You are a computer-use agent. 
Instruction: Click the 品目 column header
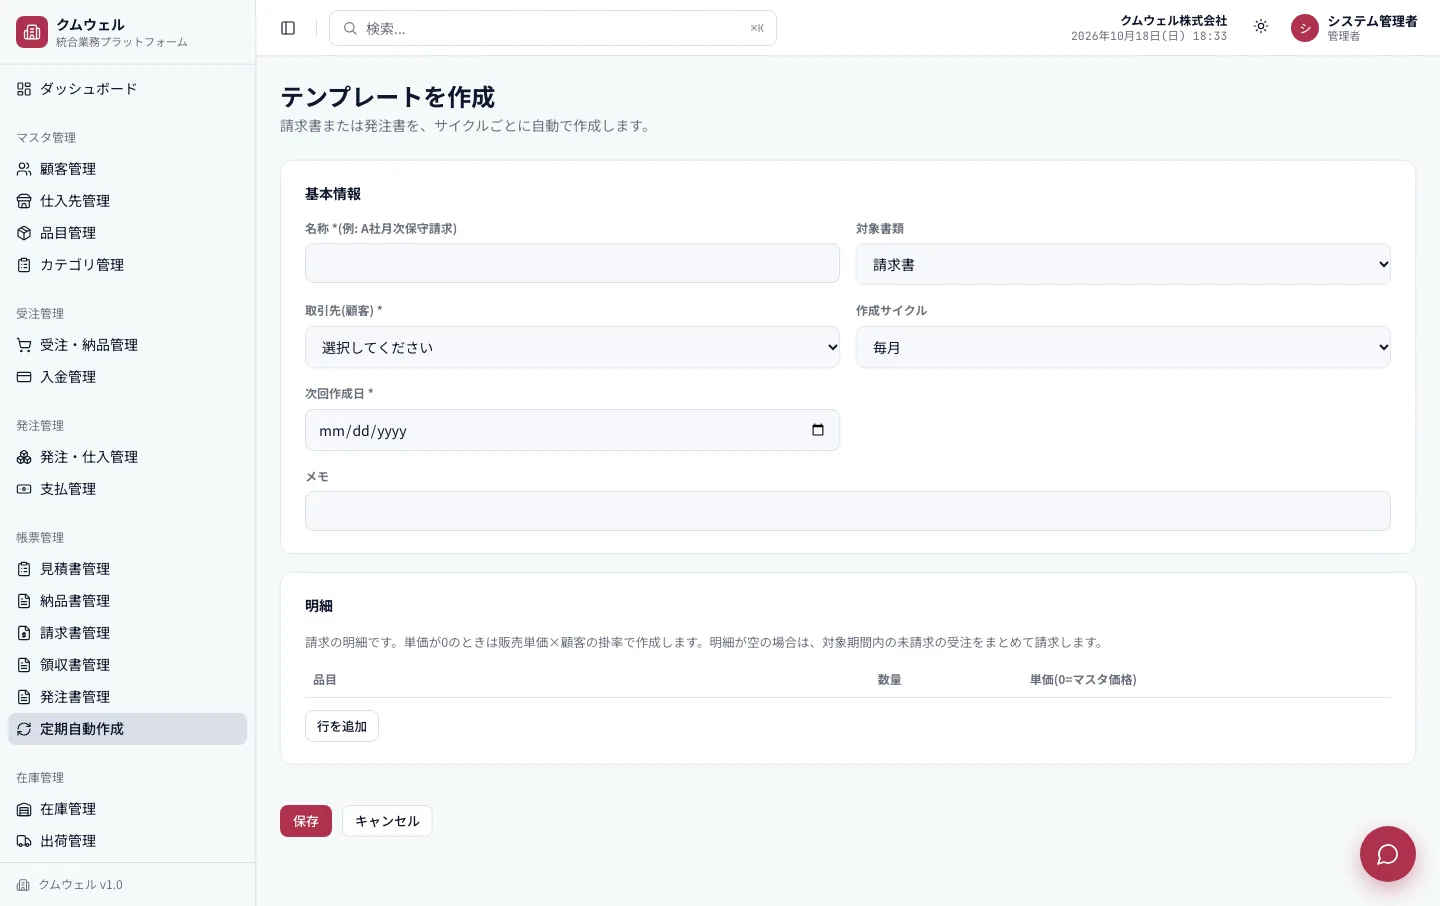325,680
